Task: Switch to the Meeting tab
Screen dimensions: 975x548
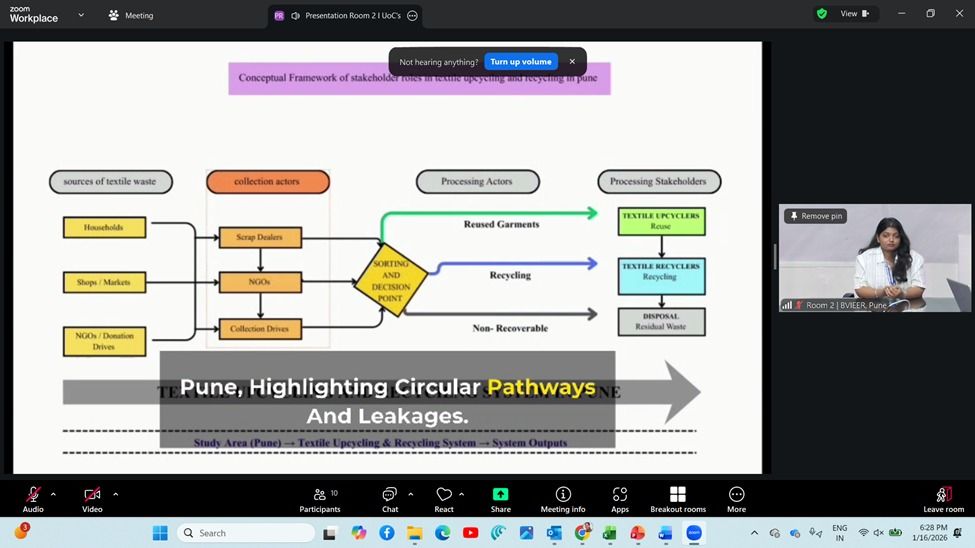Action: [130, 16]
